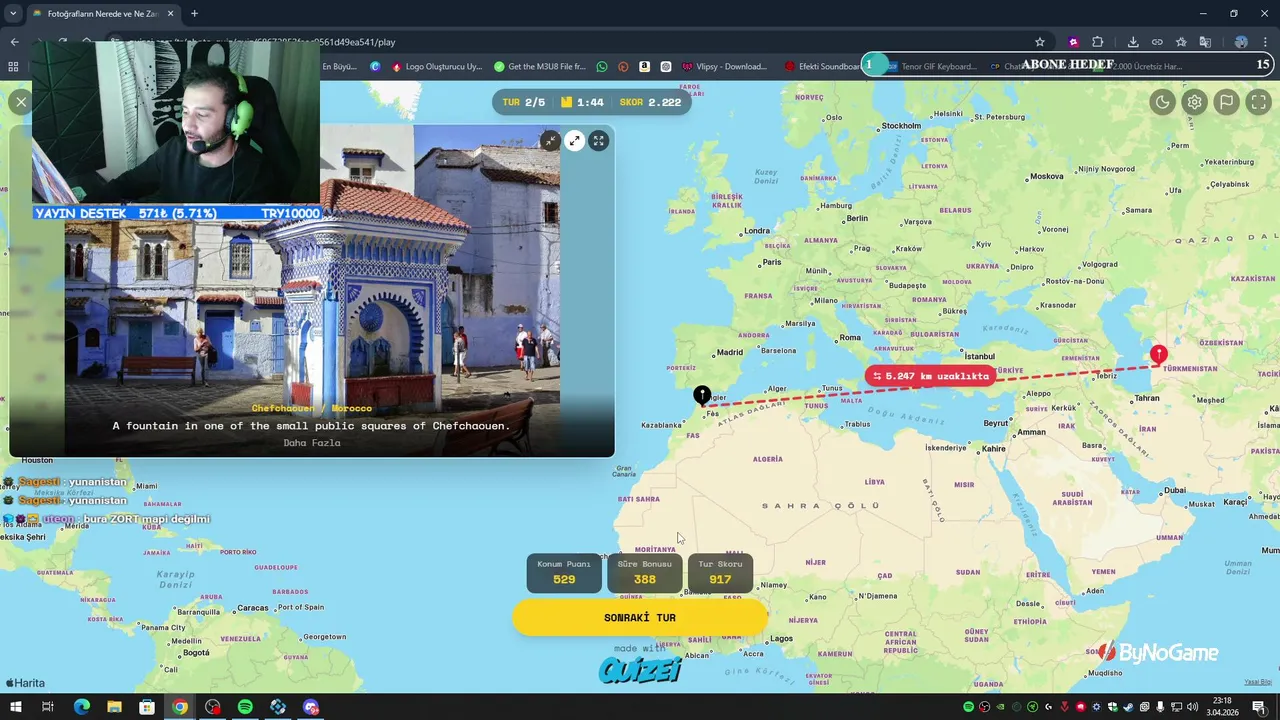Image resolution: width=1280 pixels, height=720 pixels.
Task: Open the tab search dropdown
Action: [12, 14]
